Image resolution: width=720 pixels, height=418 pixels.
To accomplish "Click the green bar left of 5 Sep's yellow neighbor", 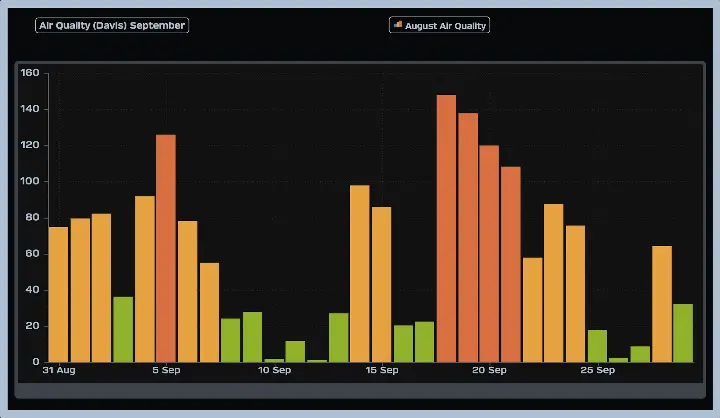I will click(x=123, y=329).
